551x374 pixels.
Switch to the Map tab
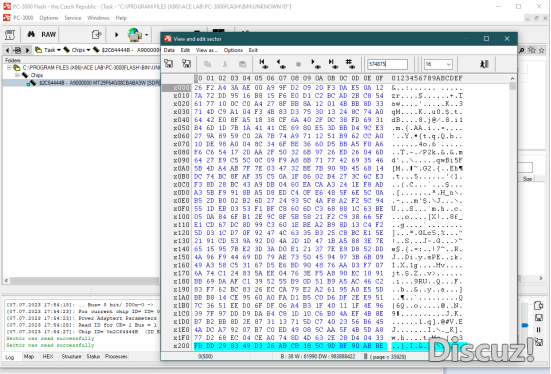(x=29, y=356)
